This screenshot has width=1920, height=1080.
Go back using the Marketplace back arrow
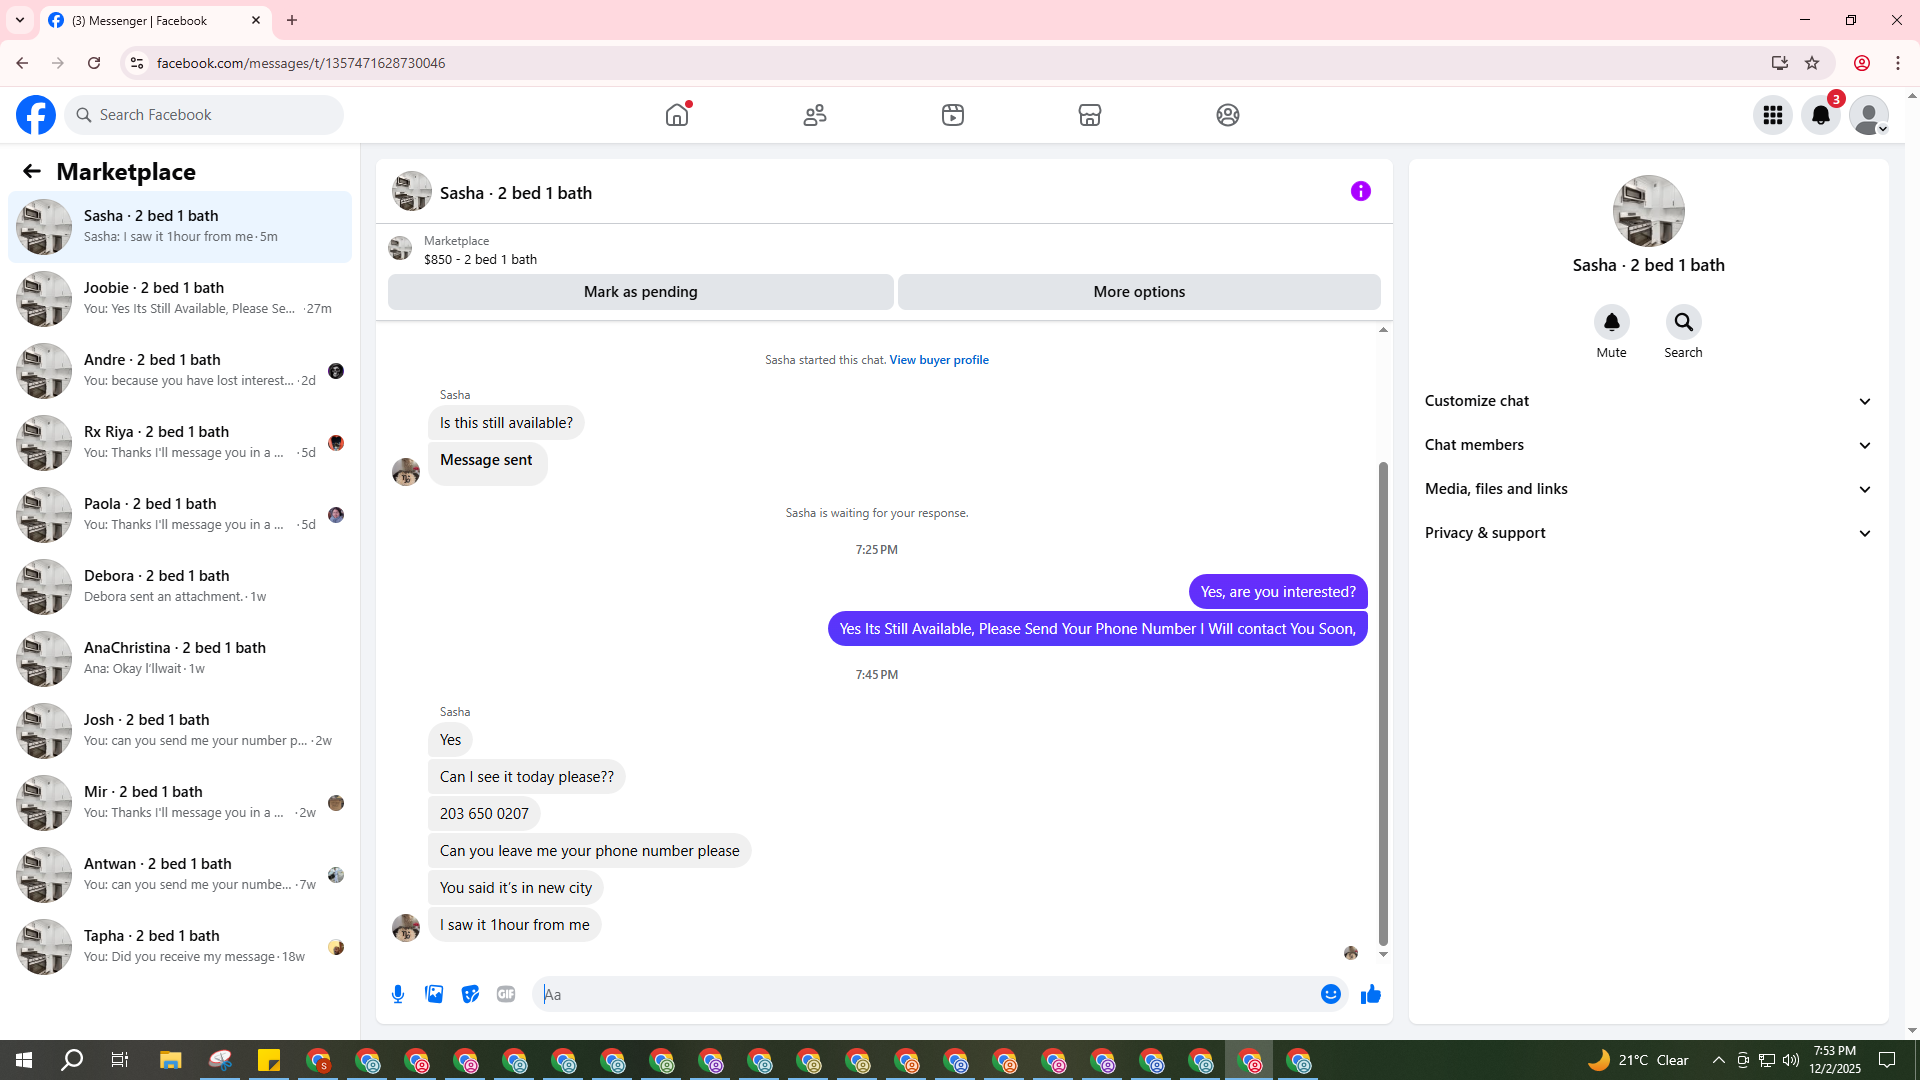click(x=32, y=171)
